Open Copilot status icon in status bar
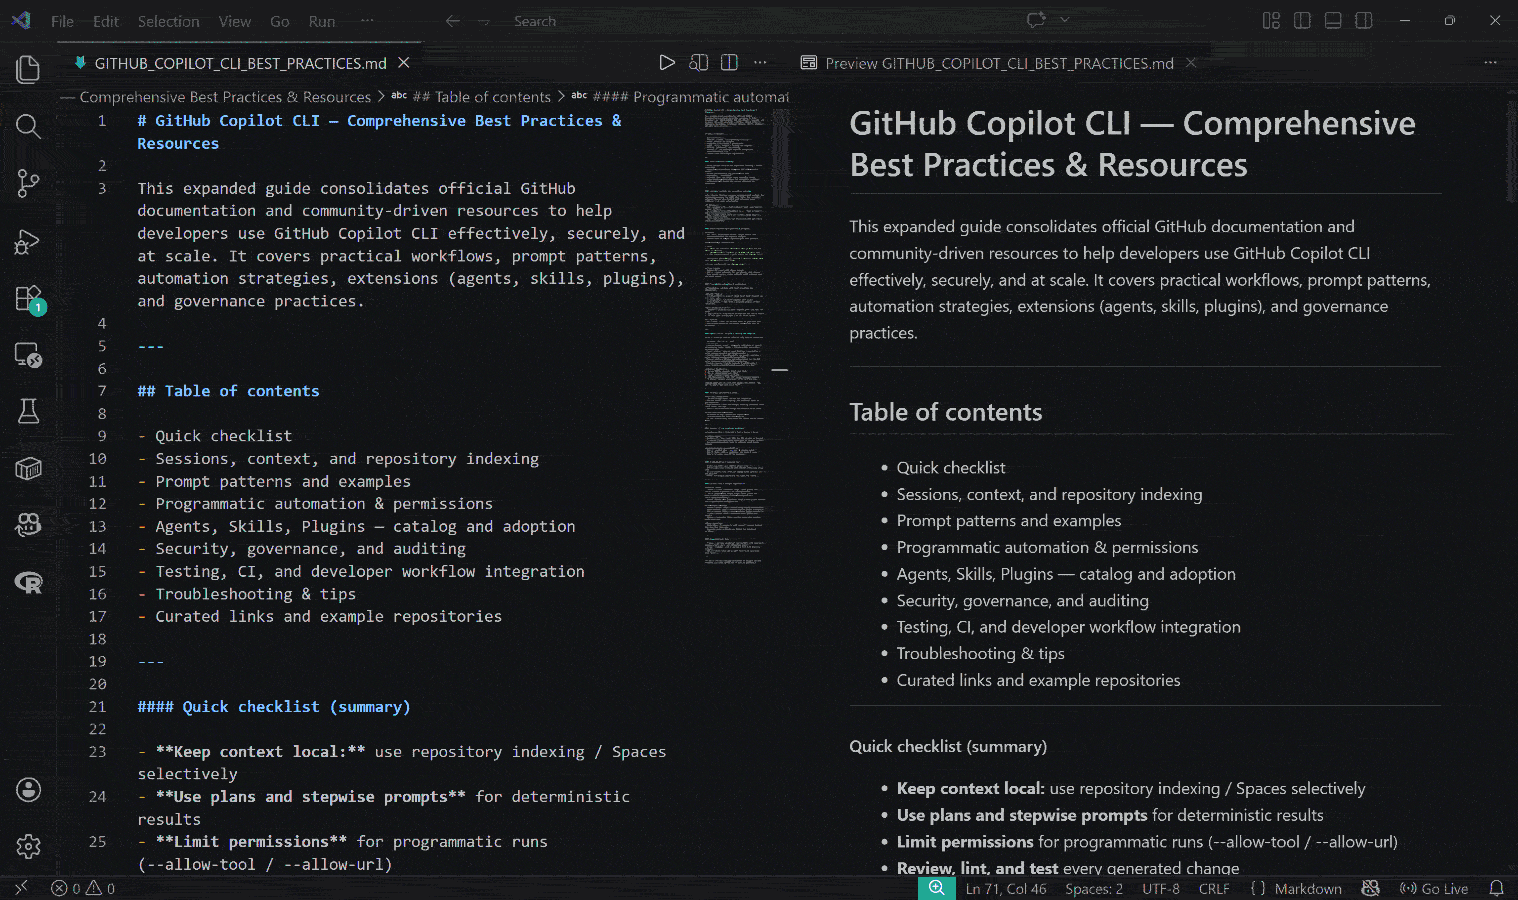Screen dimensions: 1518x900 click(1370, 888)
